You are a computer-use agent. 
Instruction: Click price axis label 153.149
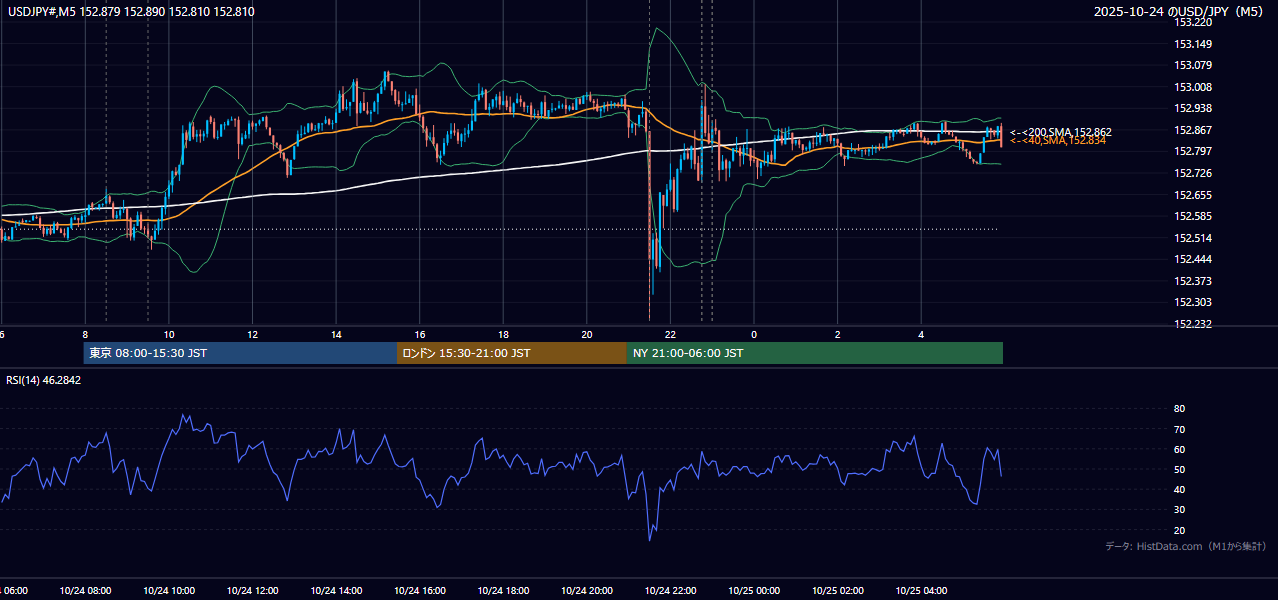click(1192, 44)
